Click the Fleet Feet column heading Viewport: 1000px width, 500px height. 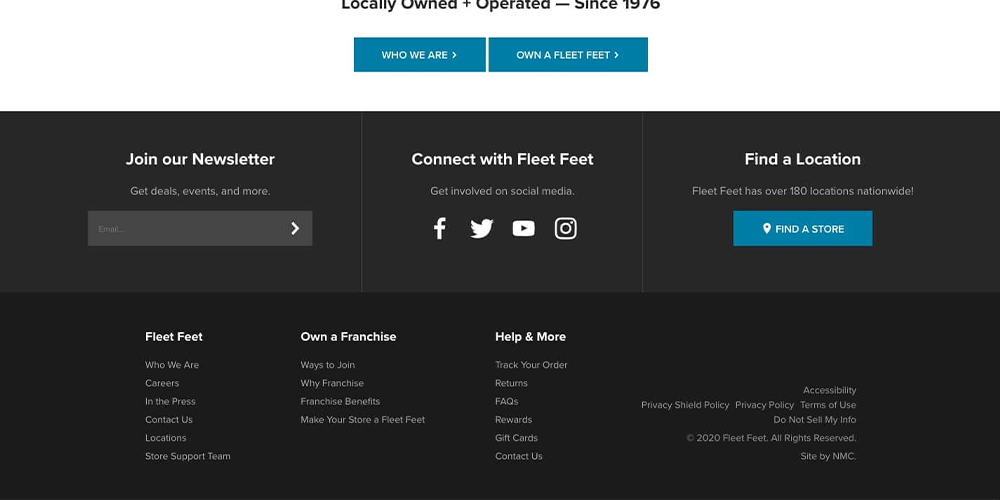(x=174, y=337)
